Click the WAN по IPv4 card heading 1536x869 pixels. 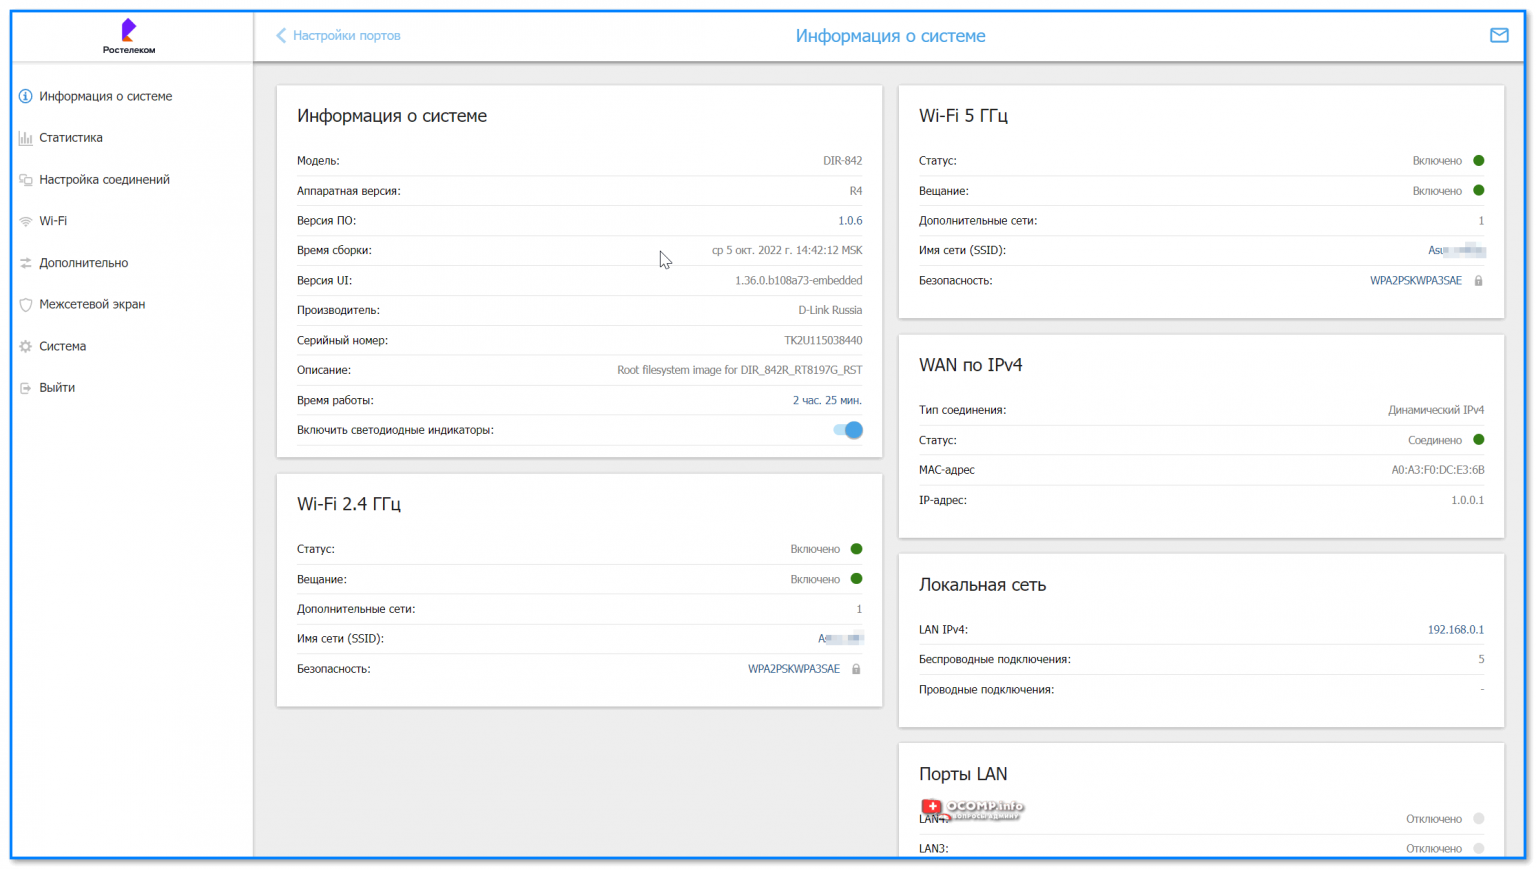pyautogui.click(x=970, y=365)
